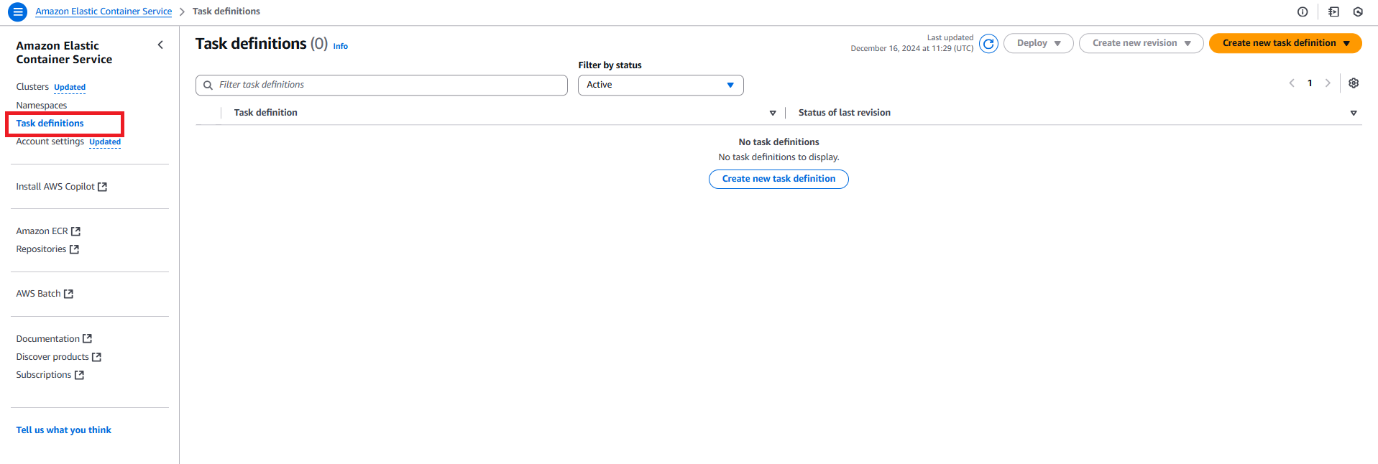Viewport: 1378px width, 464px height.
Task: Collapse the ECS sidebar with the chevron
Action: coord(160,45)
